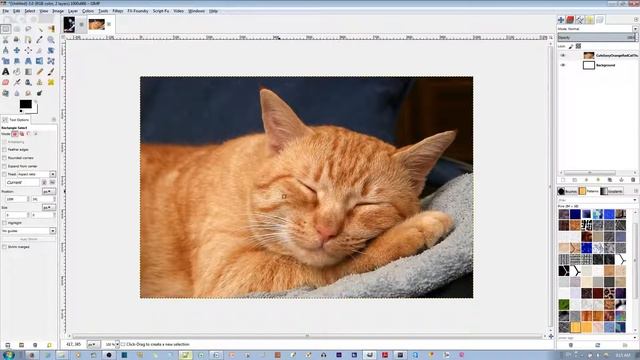Open the Script-Fu menu
640x360 pixels.
[x=161, y=11]
